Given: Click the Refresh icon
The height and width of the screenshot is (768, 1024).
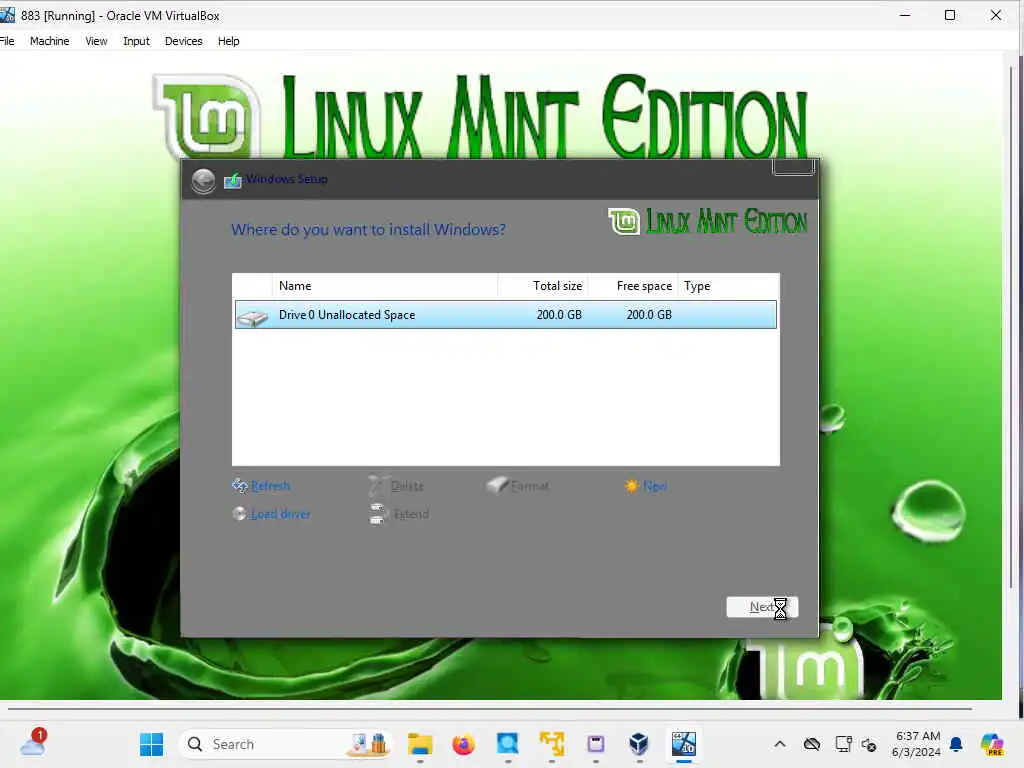Looking at the screenshot, I should pos(240,485).
